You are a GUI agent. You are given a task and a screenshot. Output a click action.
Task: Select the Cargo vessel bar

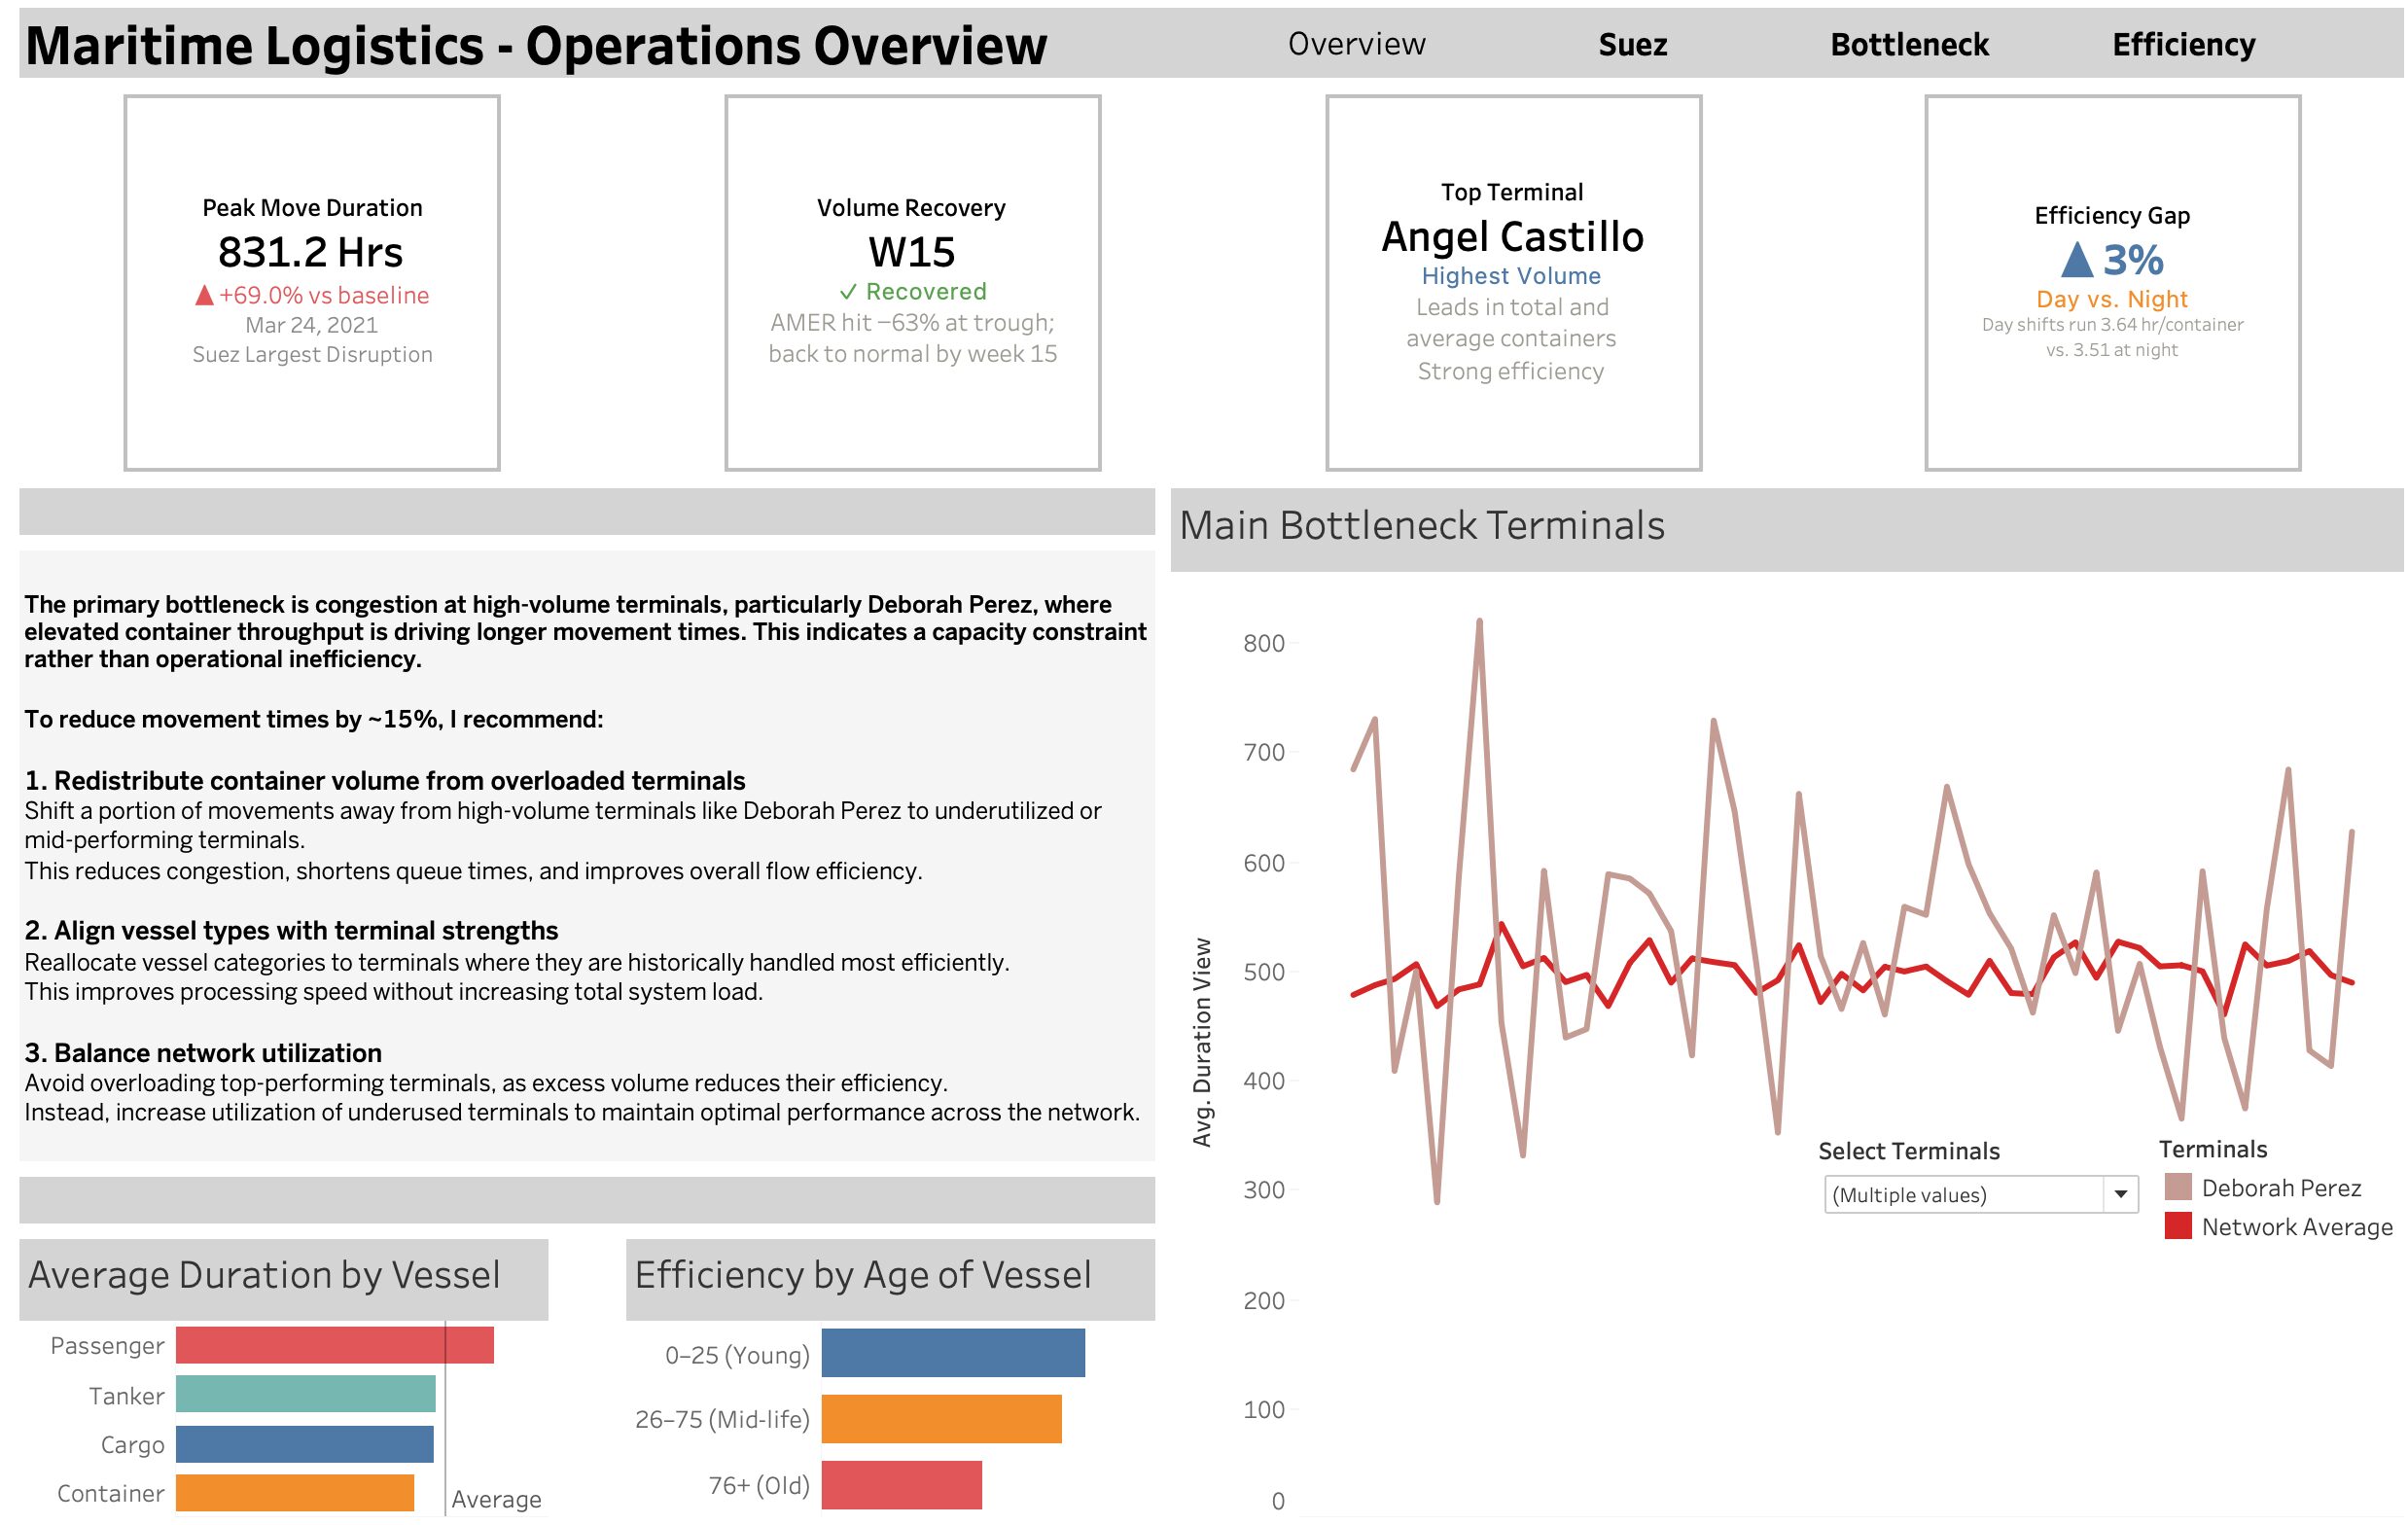pos(304,1444)
